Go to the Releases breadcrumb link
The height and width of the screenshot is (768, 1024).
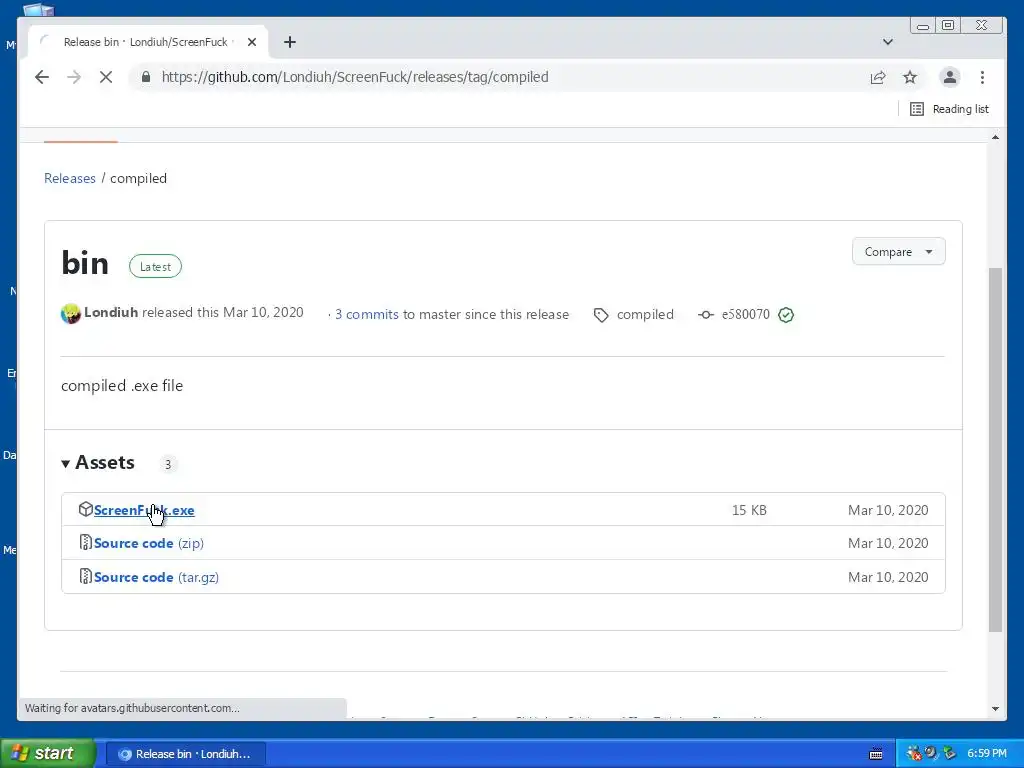click(x=70, y=178)
